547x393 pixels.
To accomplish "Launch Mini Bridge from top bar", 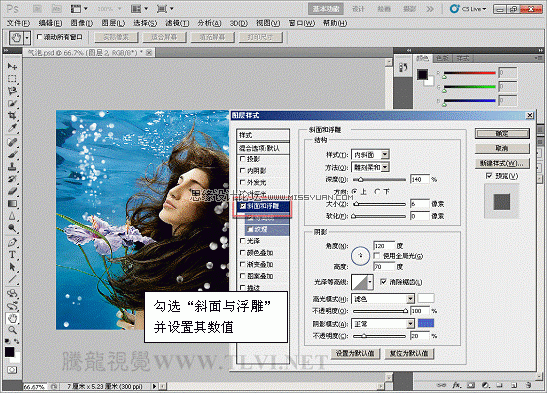I will tap(56, 9).
